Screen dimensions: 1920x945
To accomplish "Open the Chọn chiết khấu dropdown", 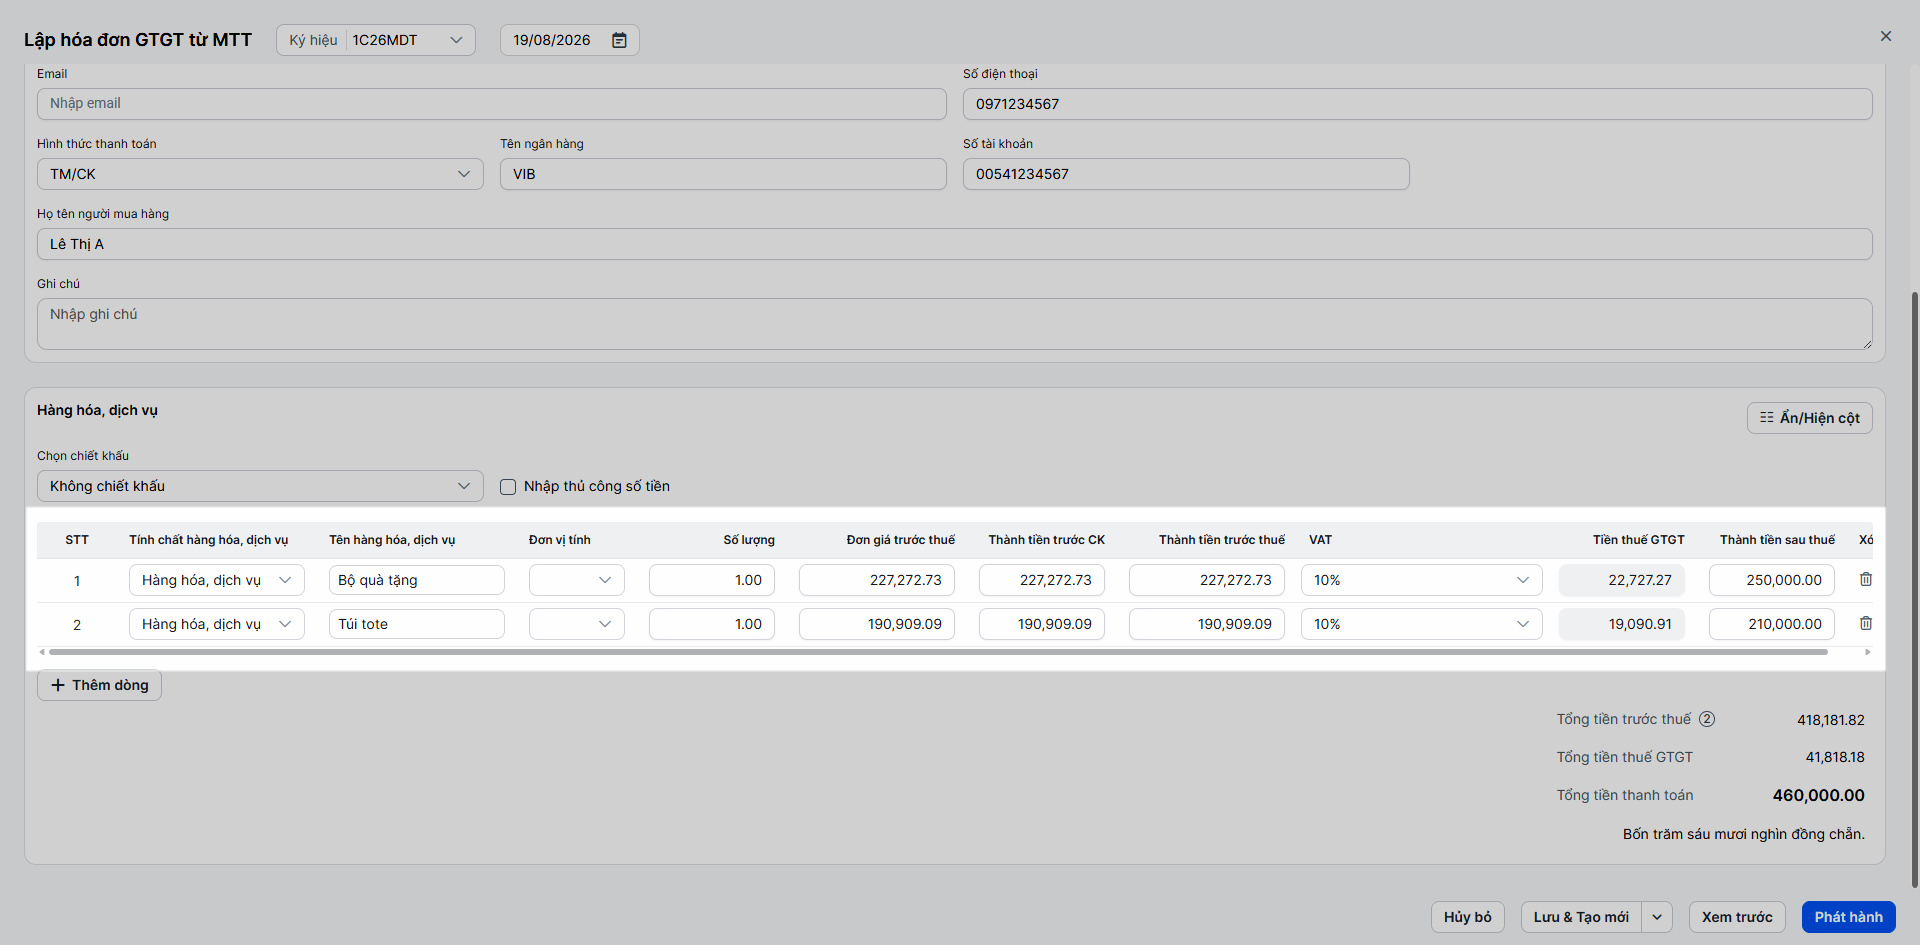I will (x=260, y=486).
